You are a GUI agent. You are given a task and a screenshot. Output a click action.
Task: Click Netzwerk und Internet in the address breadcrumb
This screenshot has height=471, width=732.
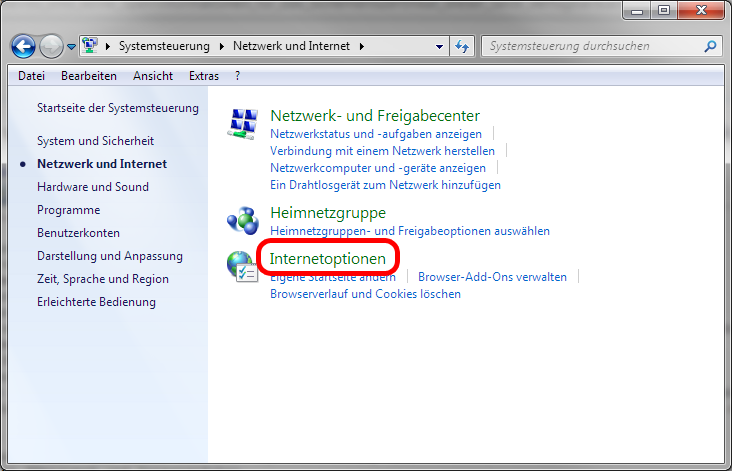291,46
